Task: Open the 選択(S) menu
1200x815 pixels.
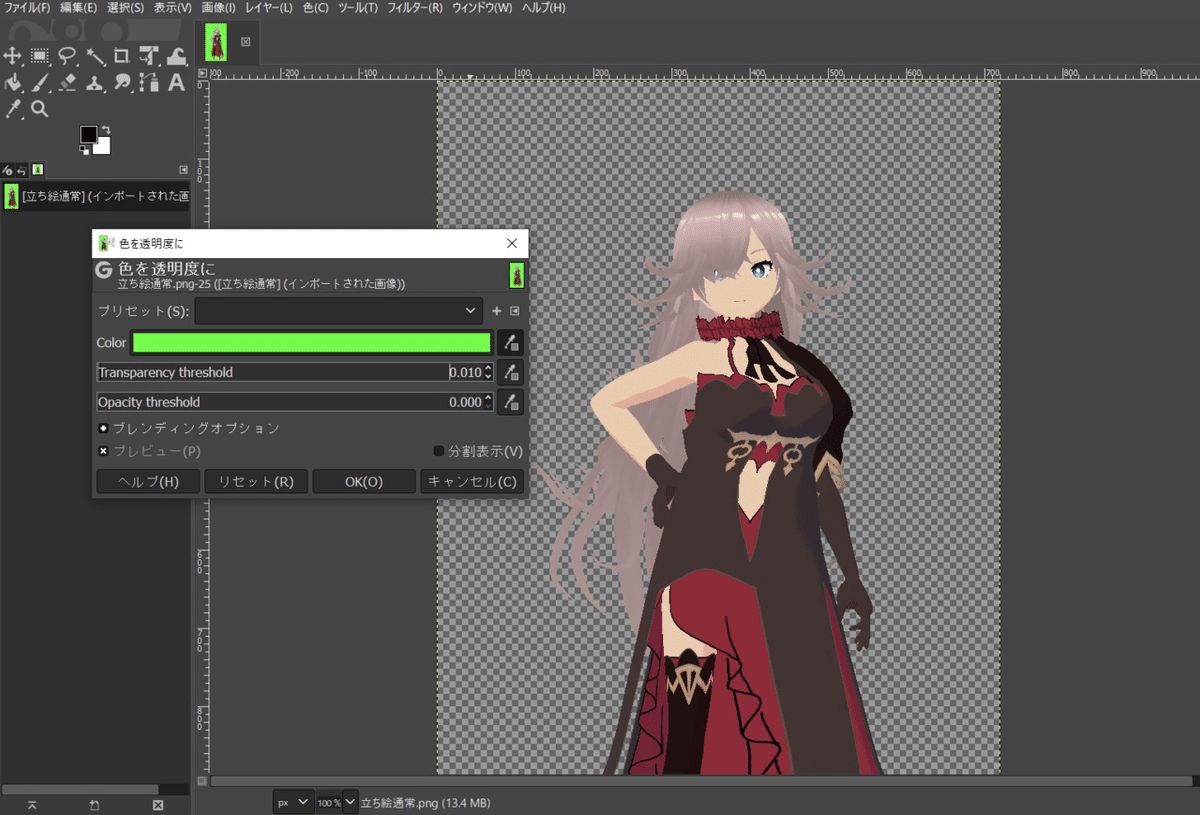Action: click(x=126, y=8)
